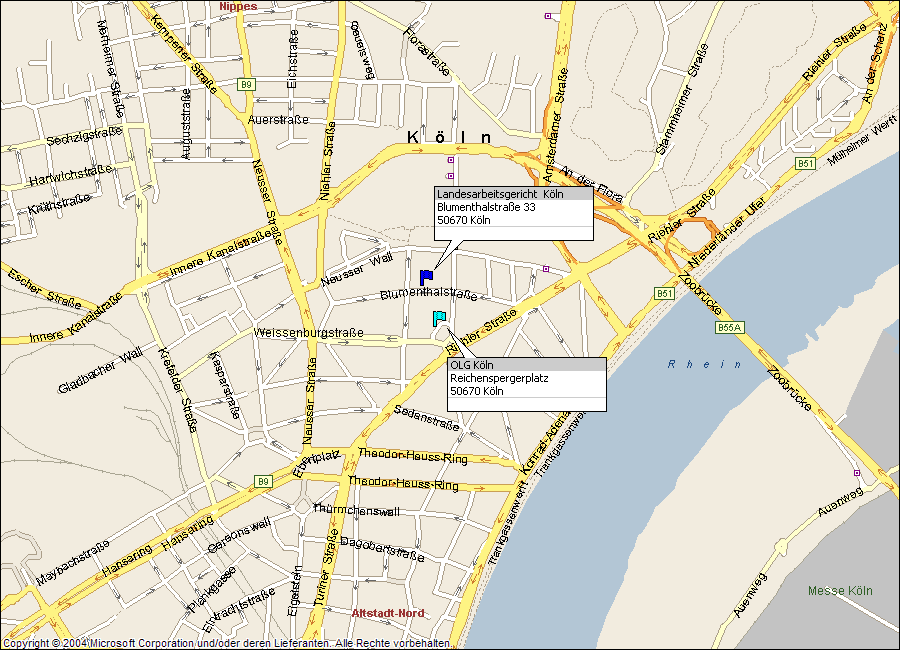Click the B55A road shield on Zoobrücke
Viewport: 900px width, 650px height.
[727, 327]
